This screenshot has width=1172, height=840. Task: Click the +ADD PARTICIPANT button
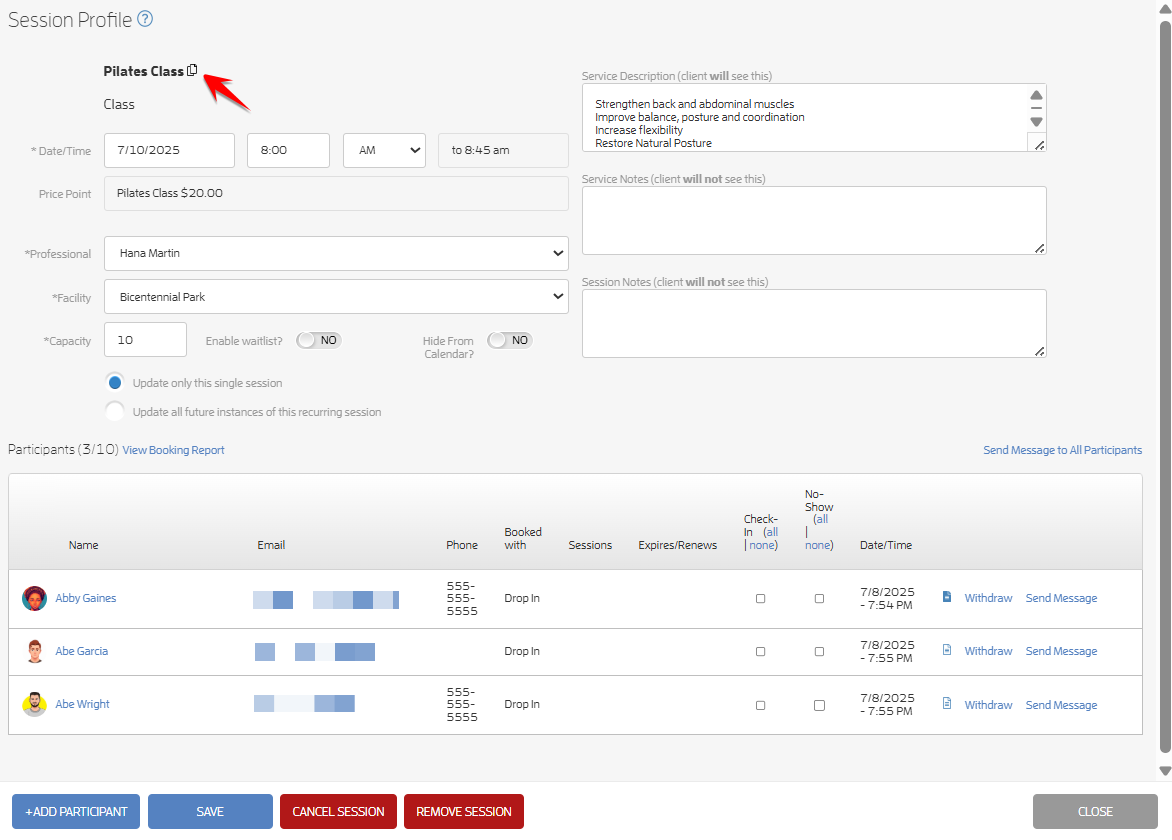pos(76,812)
